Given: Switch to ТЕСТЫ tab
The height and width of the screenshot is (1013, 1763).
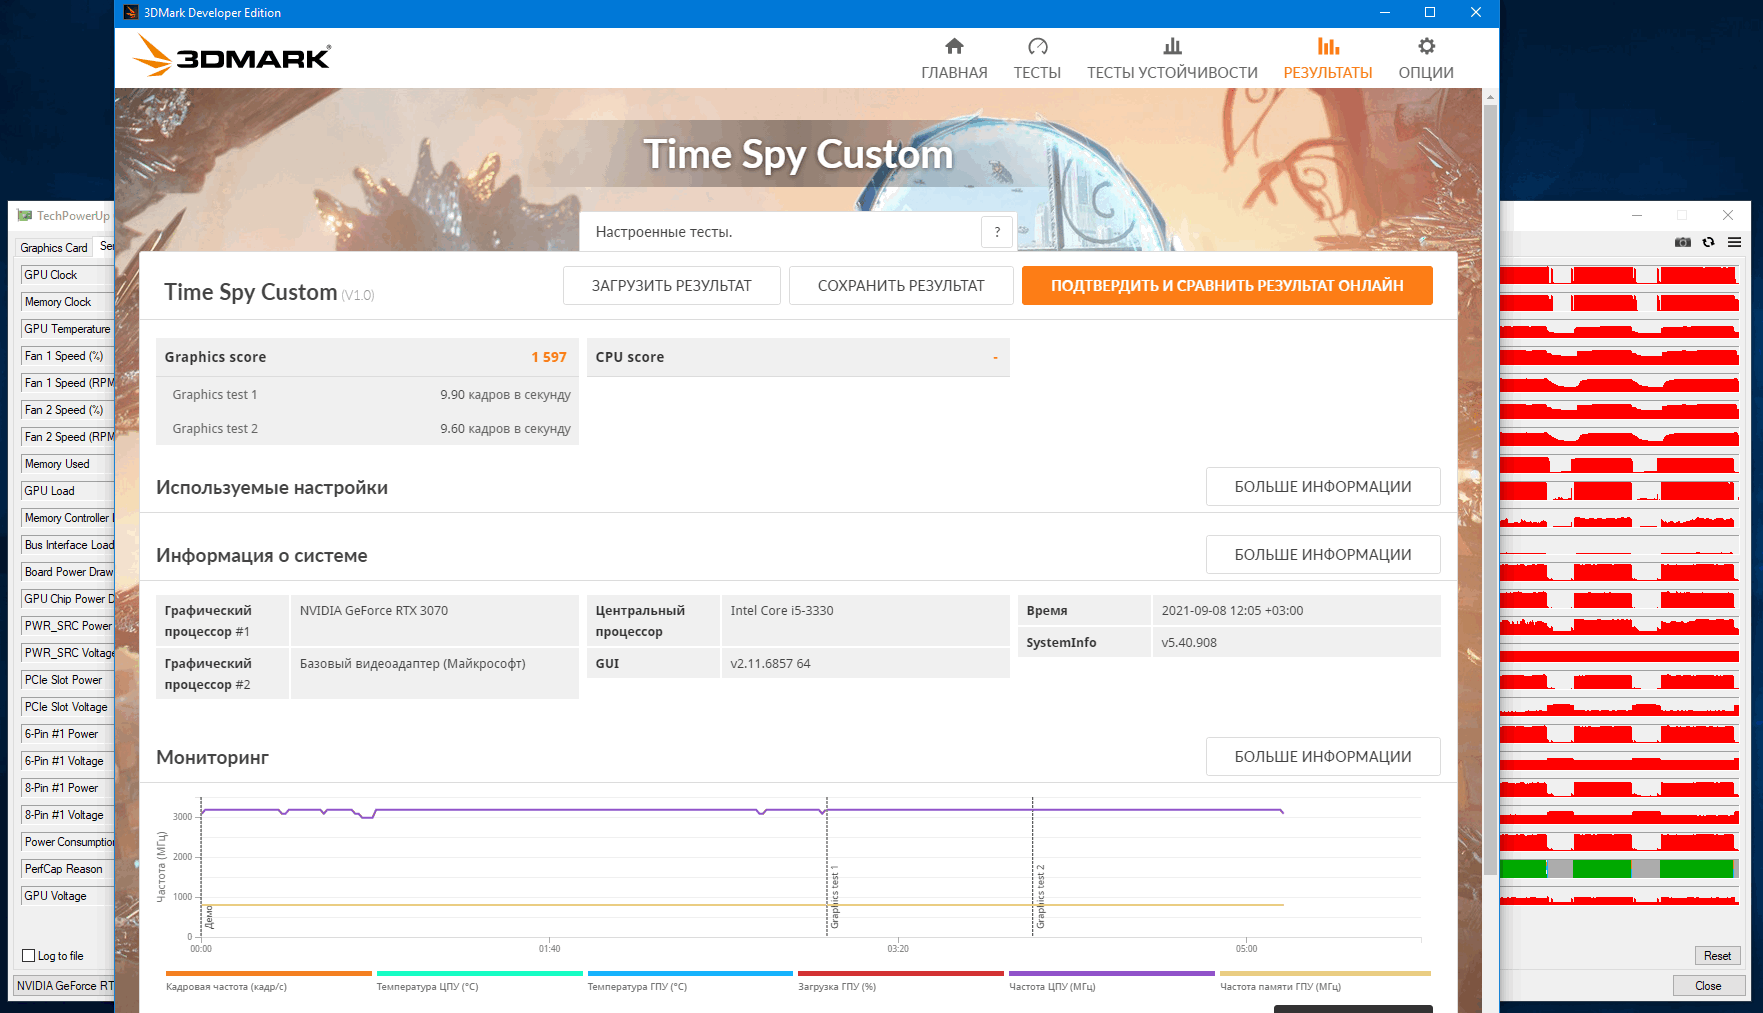Looking at the screenshot, I should (x=1037, y=59).
